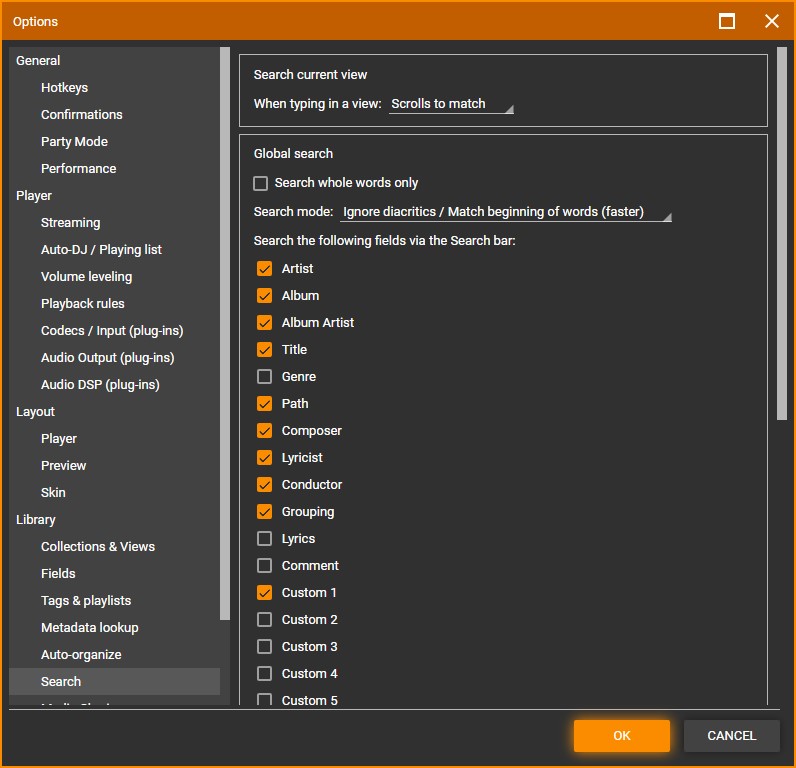Uncheck the Artist search field
Image resolution: width=796 pixels, height=768 pixels.
[264, 269]
